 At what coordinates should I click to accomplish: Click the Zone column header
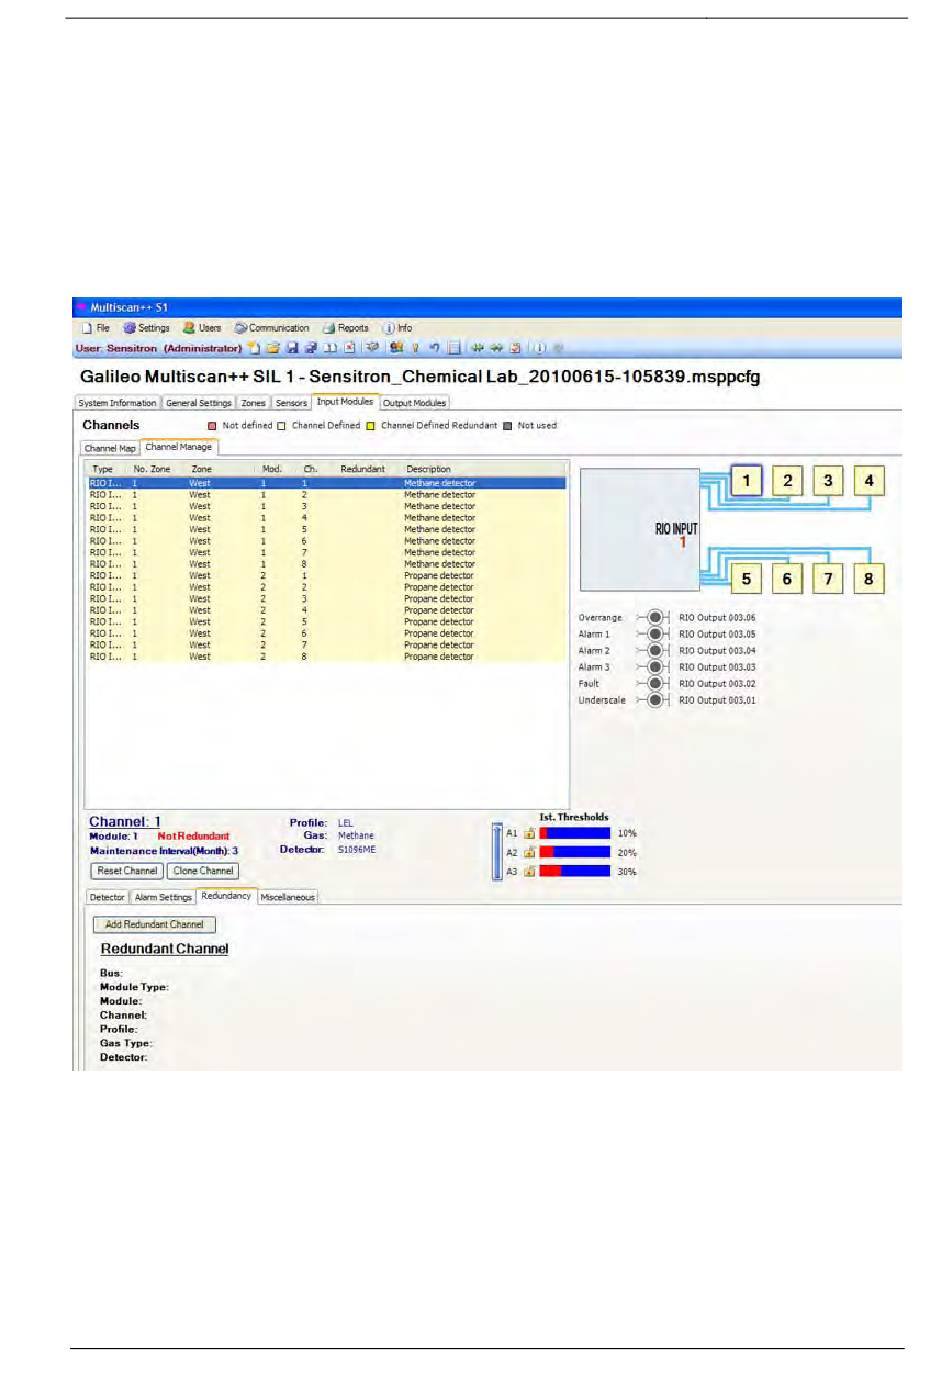pos(201,469)
